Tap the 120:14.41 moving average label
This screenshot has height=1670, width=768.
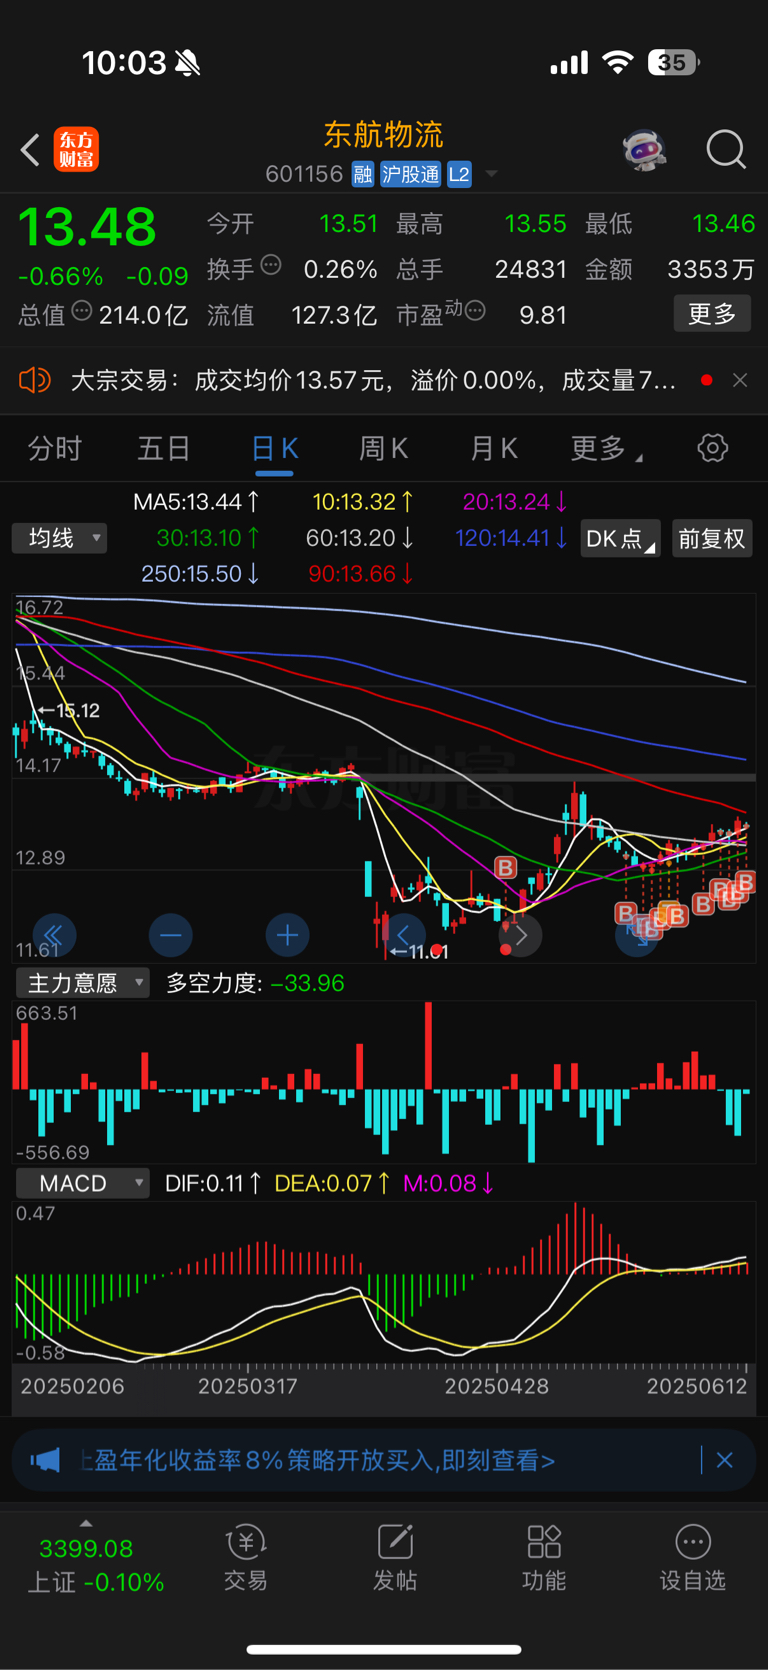coord(511,538)
